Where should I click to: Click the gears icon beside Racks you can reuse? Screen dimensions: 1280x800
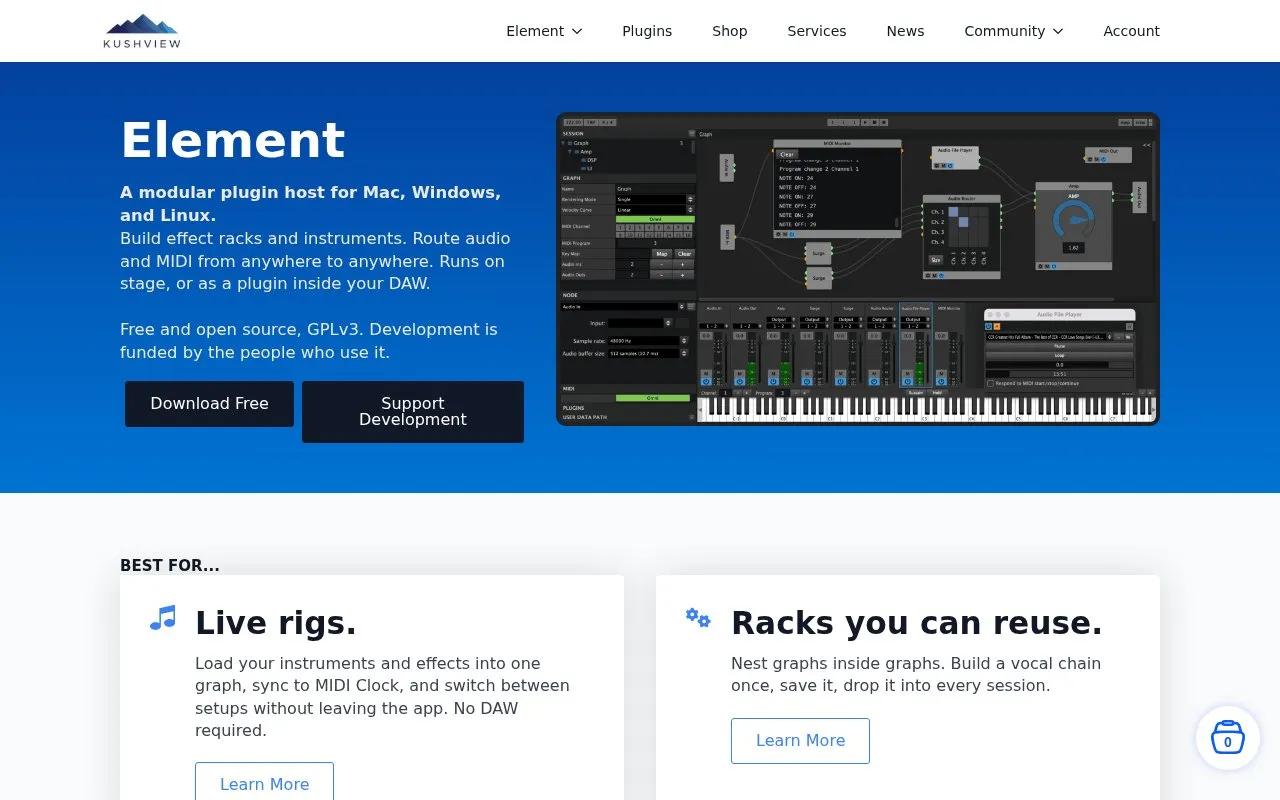[698, 618]
